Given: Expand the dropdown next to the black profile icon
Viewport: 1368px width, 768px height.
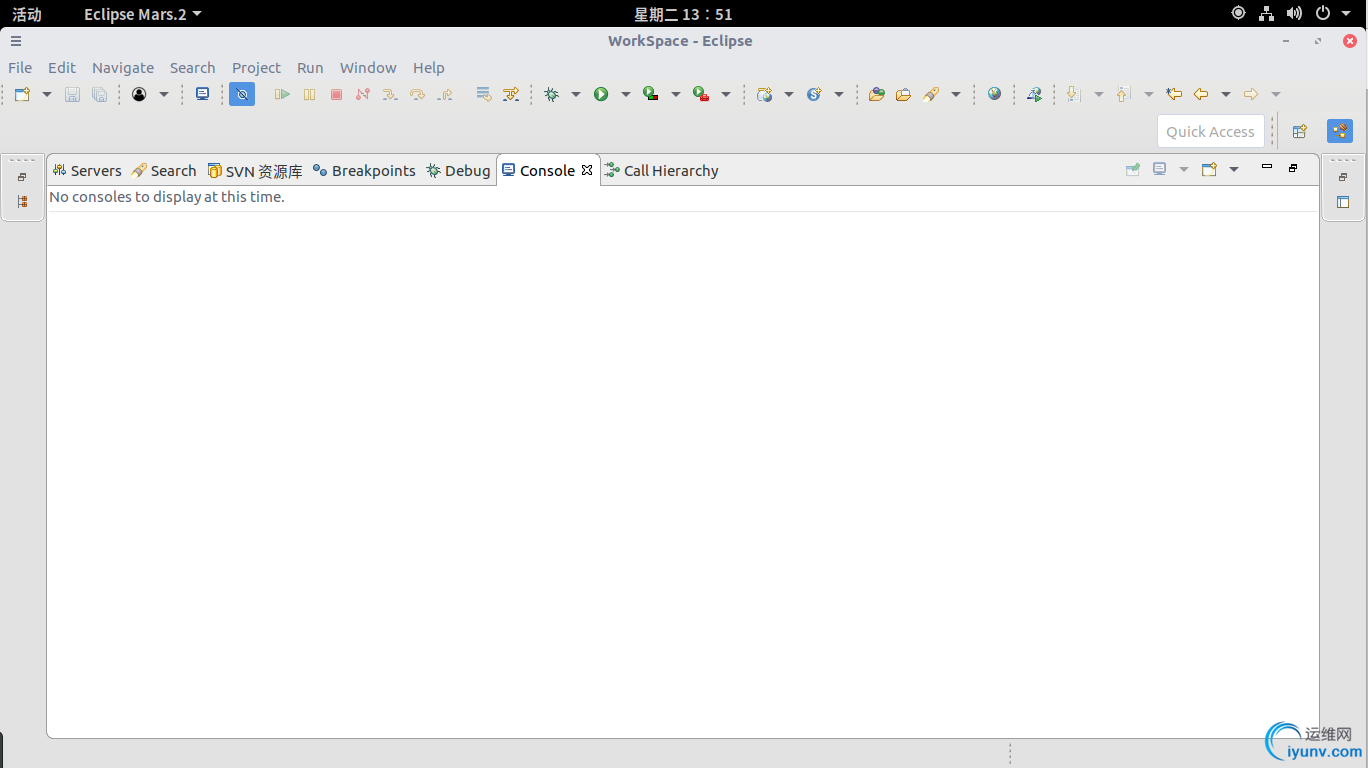Looking at the screenshot, I should point(163,94).
